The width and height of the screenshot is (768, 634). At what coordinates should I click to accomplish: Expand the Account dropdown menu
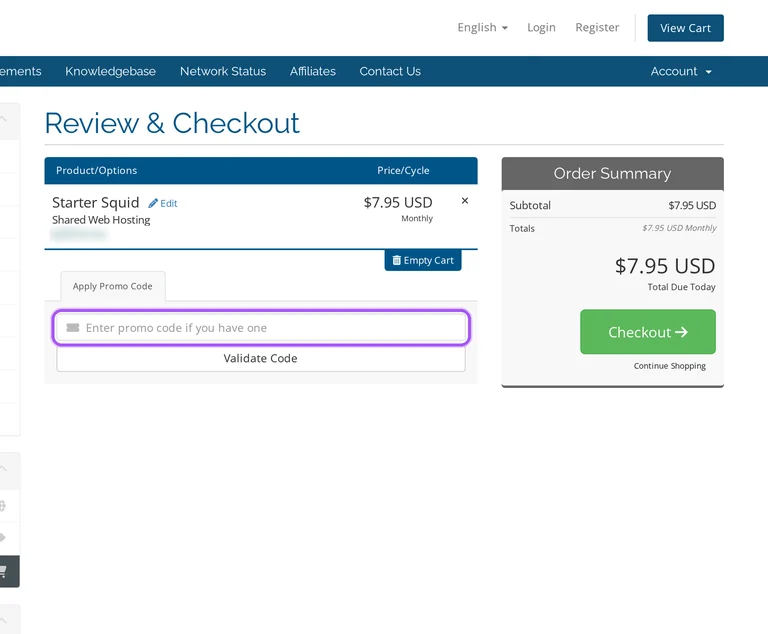coord(681,72)
